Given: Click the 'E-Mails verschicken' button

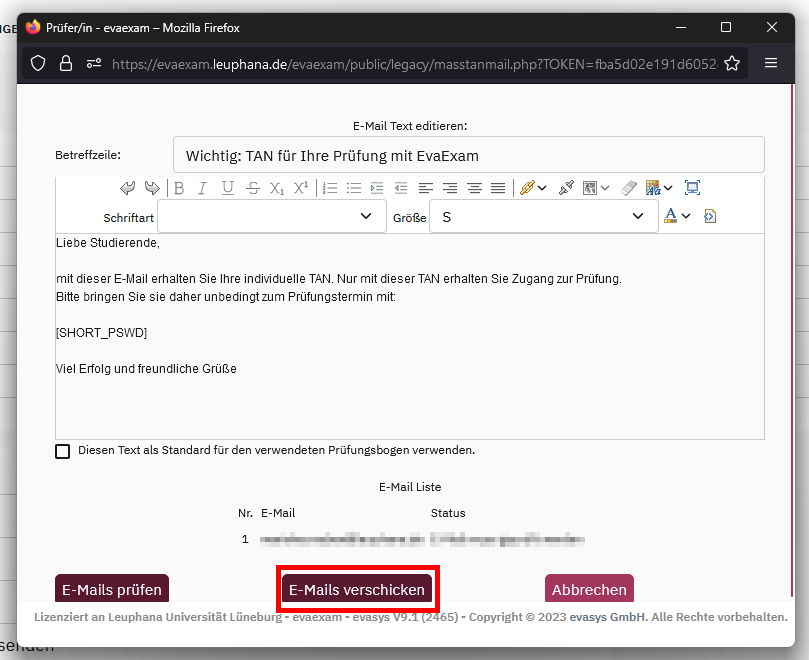Looking at the screenshot, I should tap(357, 590).
